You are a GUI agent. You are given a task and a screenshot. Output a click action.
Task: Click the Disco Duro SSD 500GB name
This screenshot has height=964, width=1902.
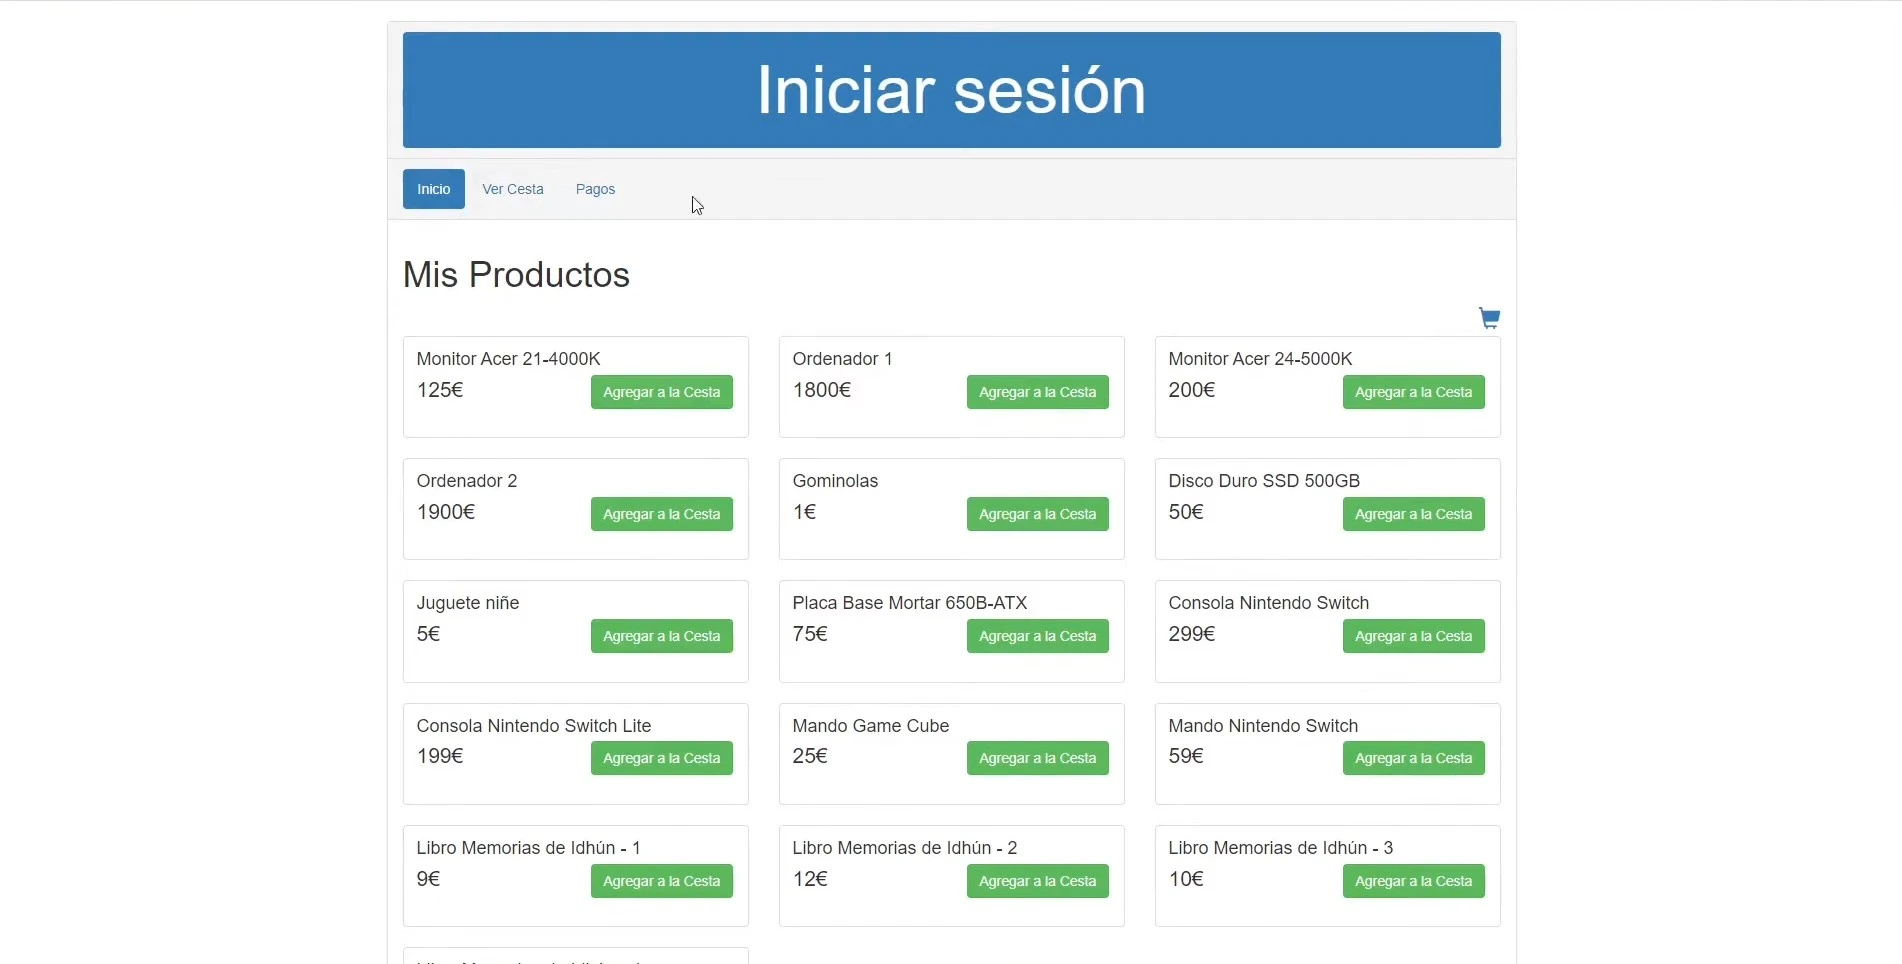[1264, 481]
